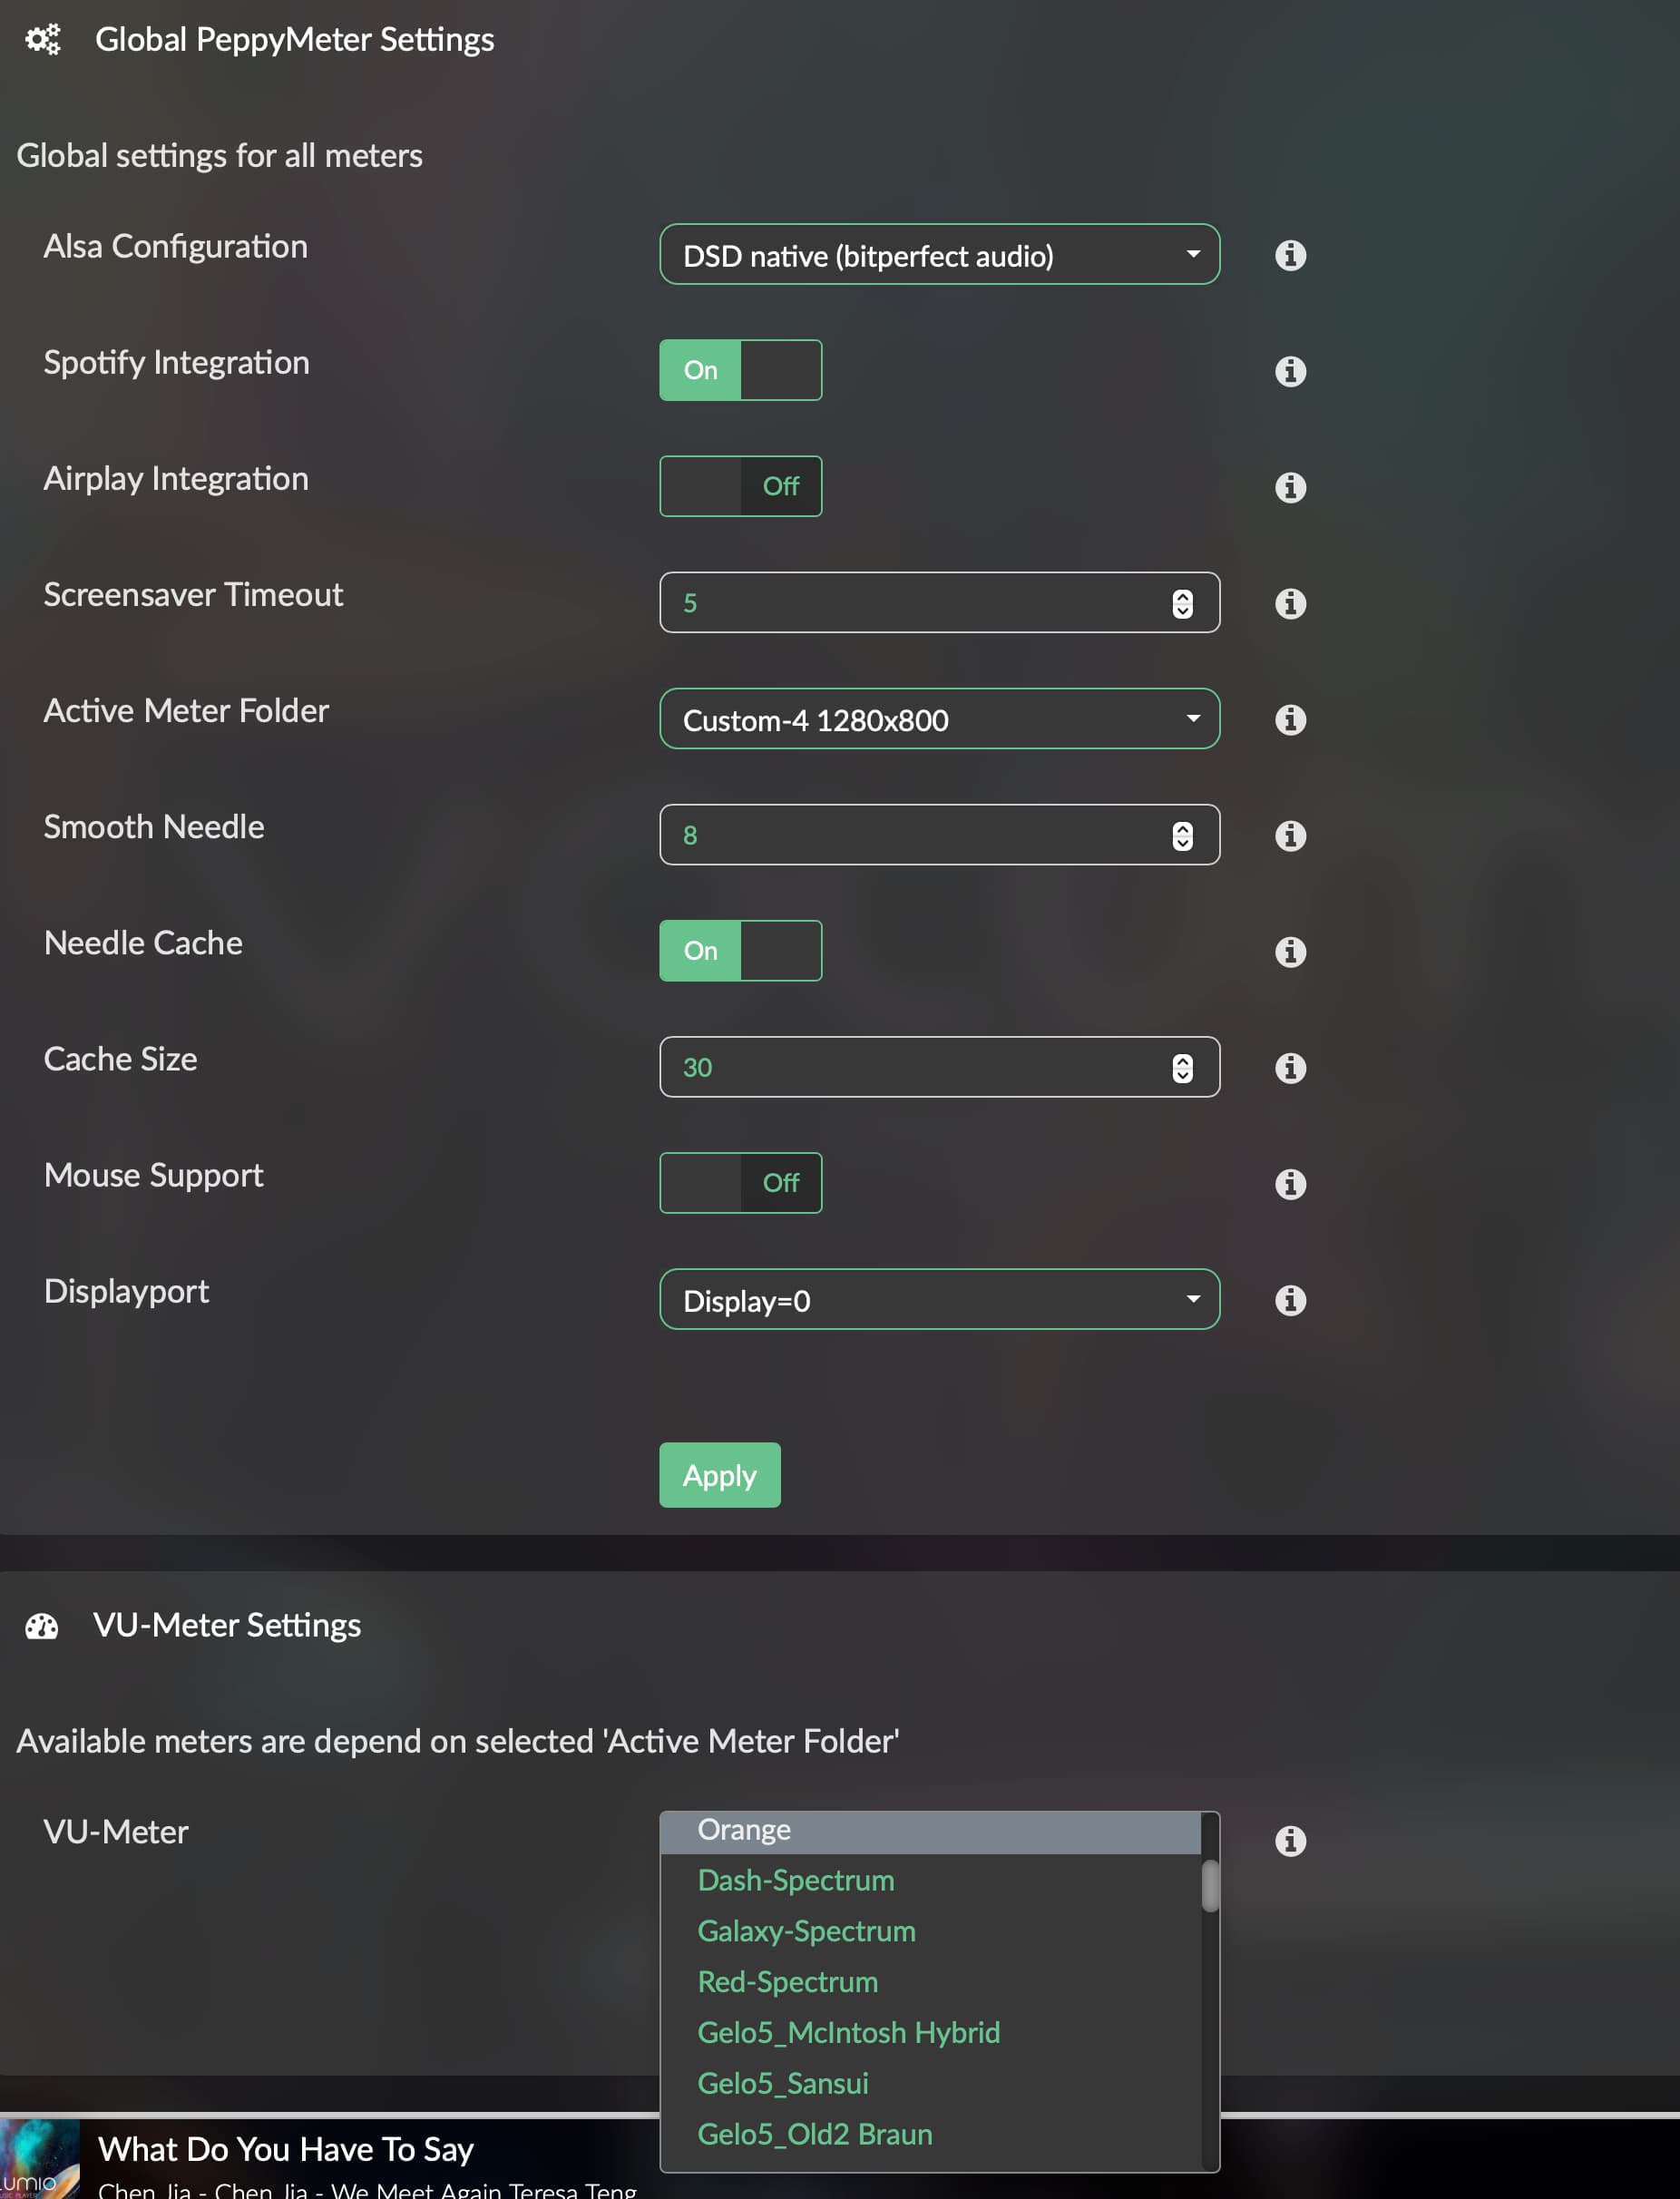This screenshot has height=2199, width=1680.
Task: Focus the Cache Size value field
Action: [939, 1066]
